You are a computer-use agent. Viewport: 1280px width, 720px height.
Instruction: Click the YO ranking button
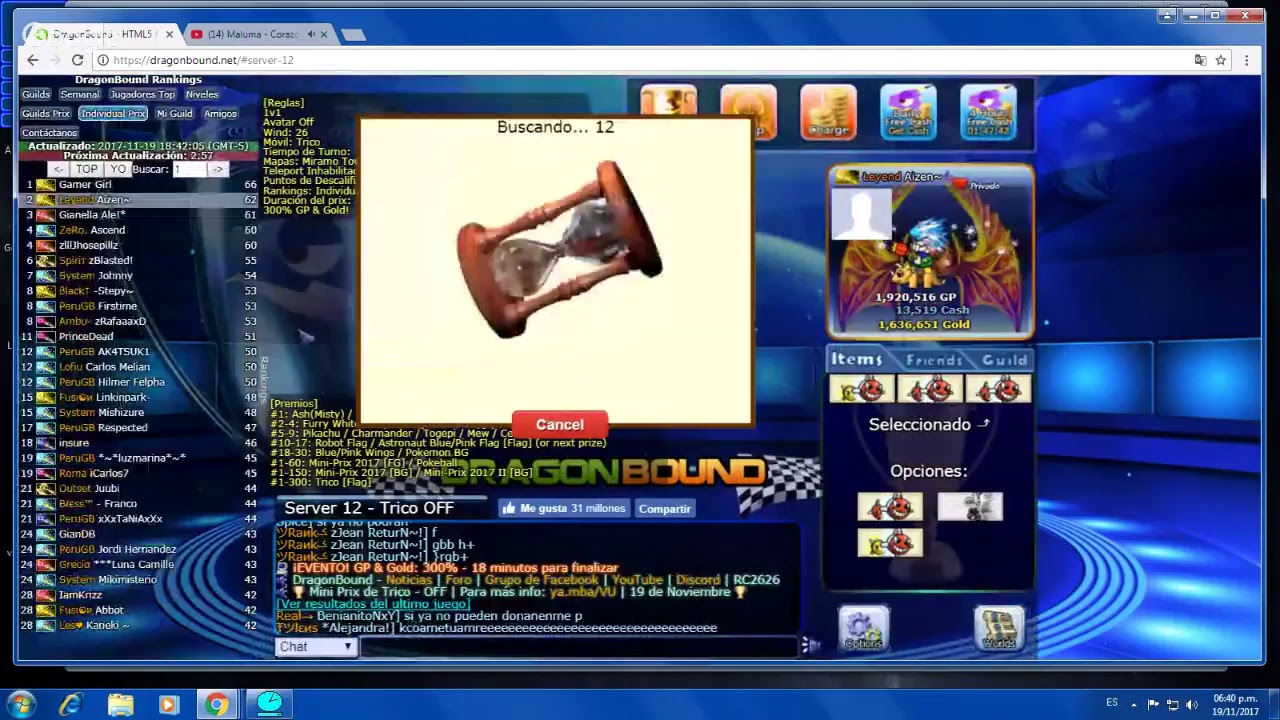pyautogui.click(x=118, y=169)
